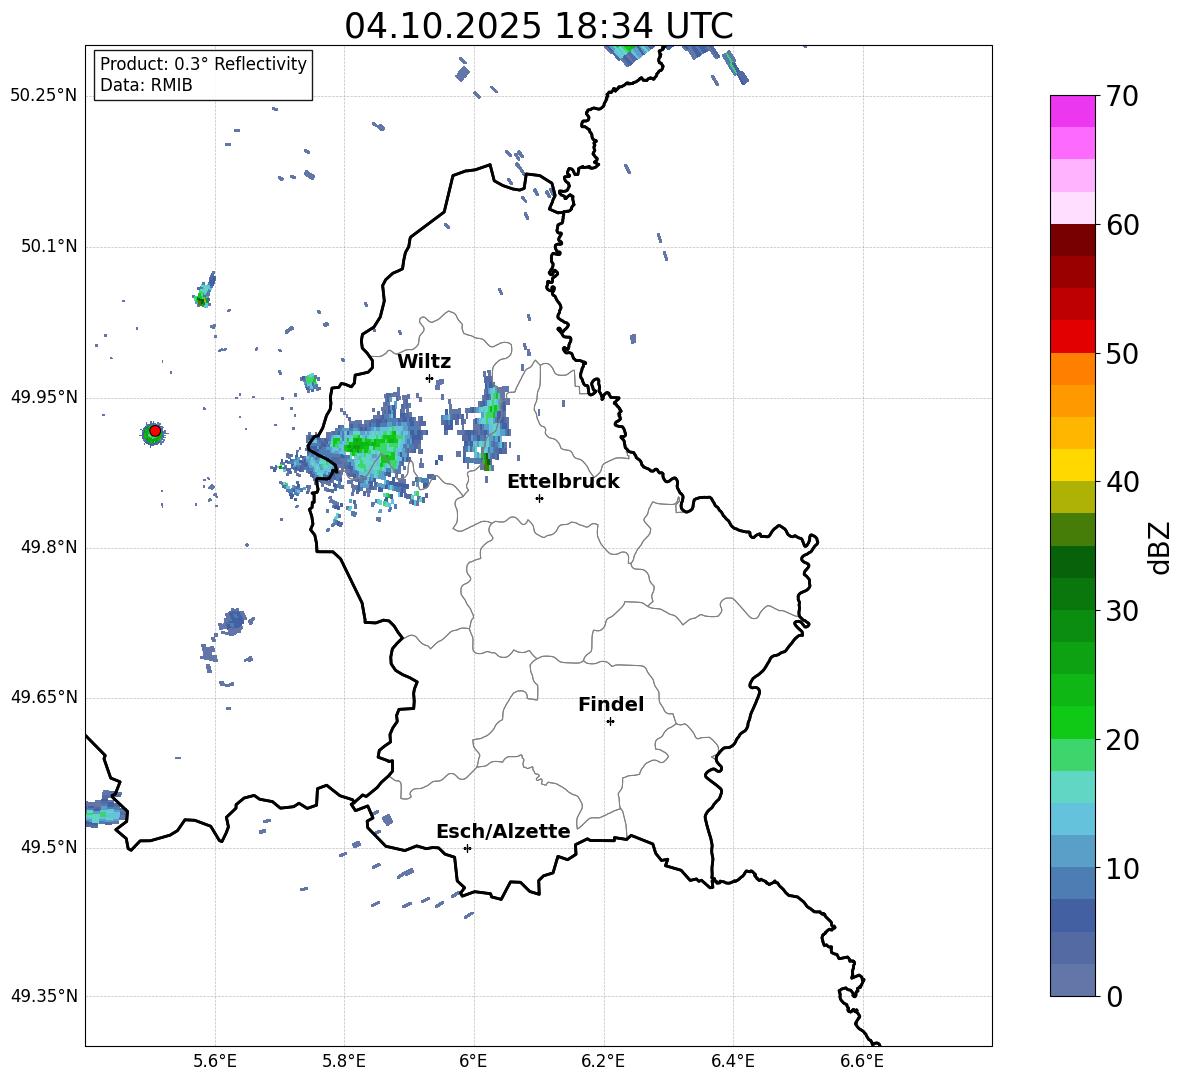Viewport: 1184px width, 1081px height.
Task: Click the colorbar tick value 40
Action: [x=1122, y=482]
